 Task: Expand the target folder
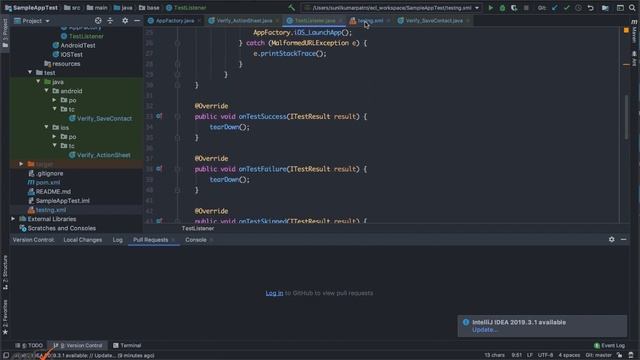[21, 164]
